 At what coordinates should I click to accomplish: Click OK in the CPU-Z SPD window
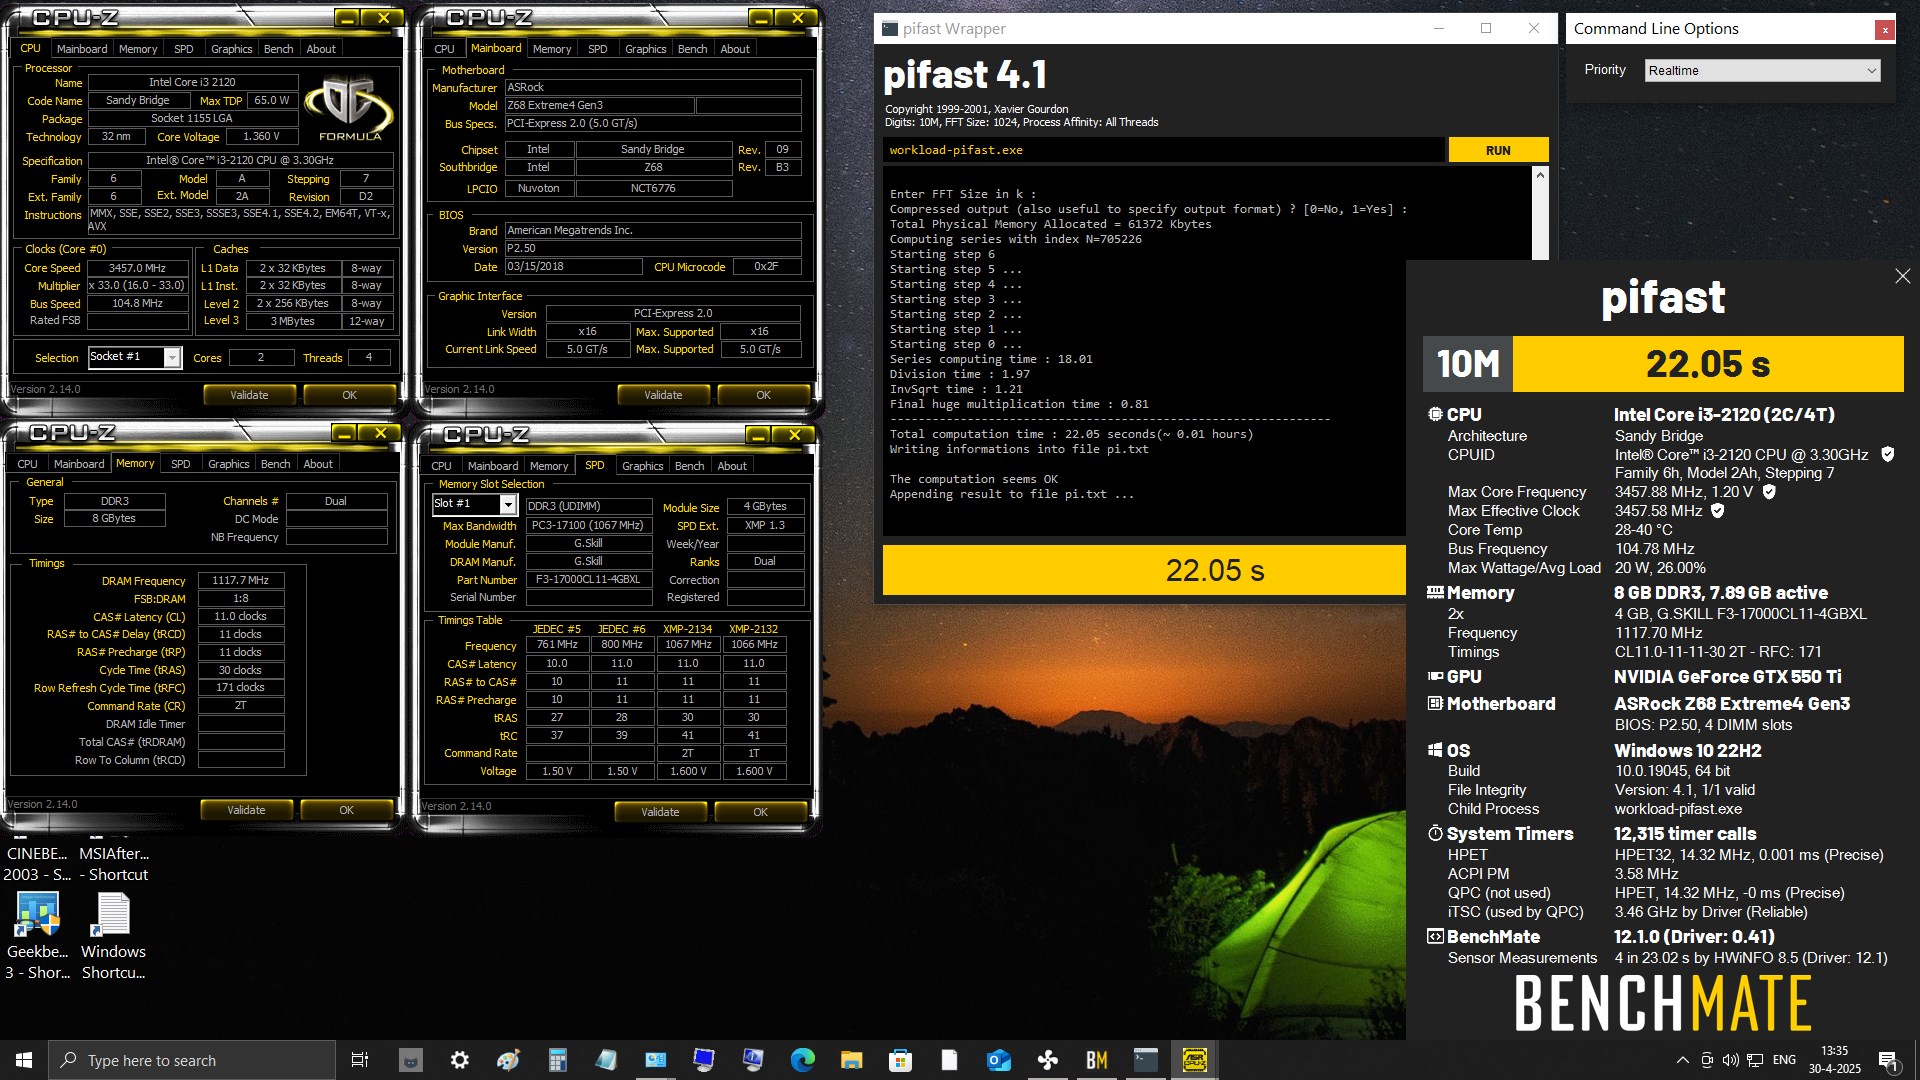coord(760,812)
